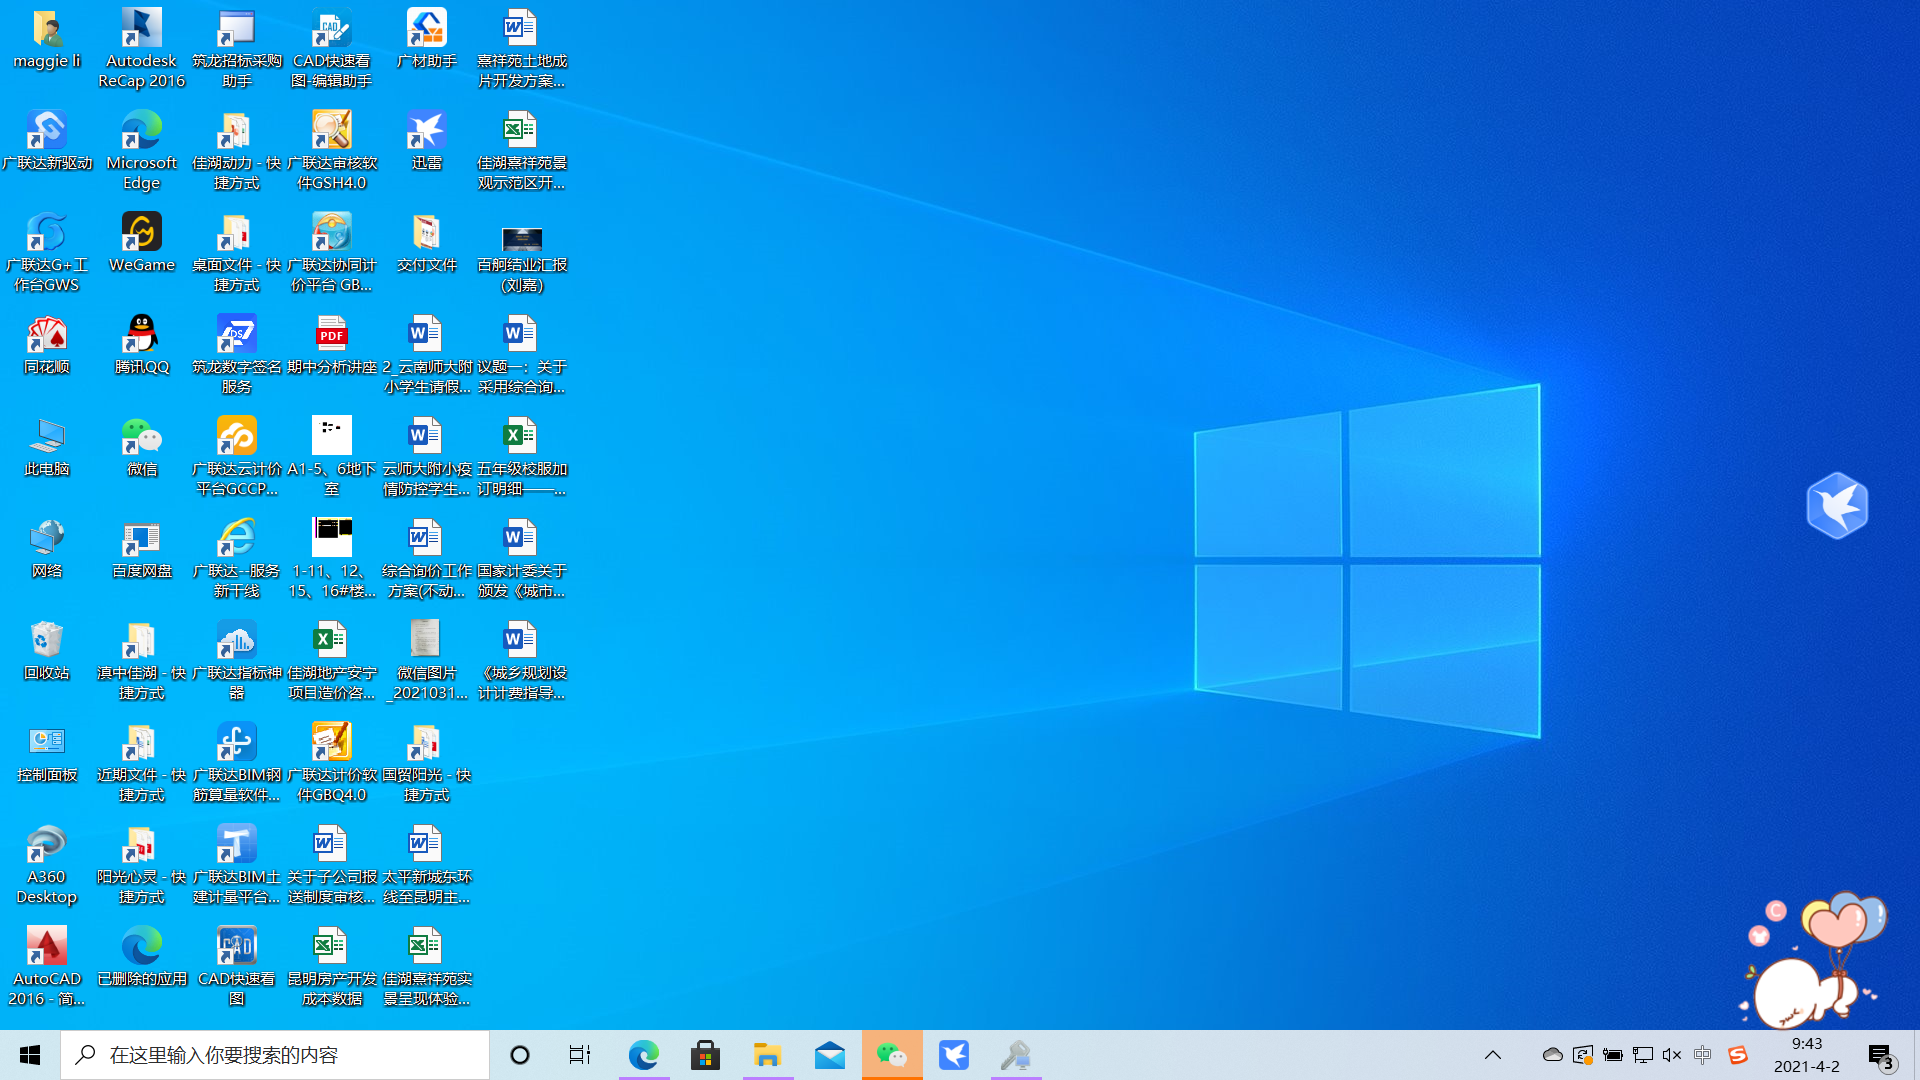Expand the hidden system tray icons
This screenshot has width=1920, height=1080.
pyautogui.click(x=1493, y=1055)
